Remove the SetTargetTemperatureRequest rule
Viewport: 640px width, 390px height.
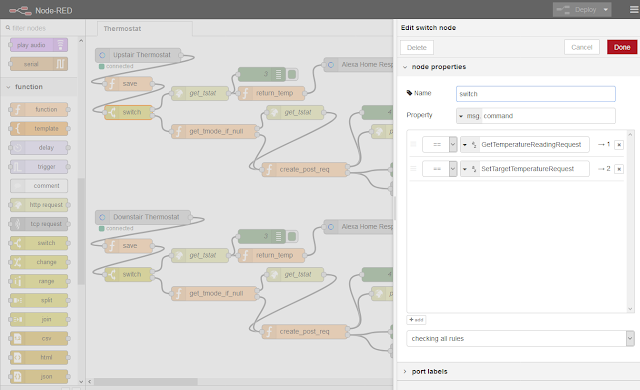point(619,169)
